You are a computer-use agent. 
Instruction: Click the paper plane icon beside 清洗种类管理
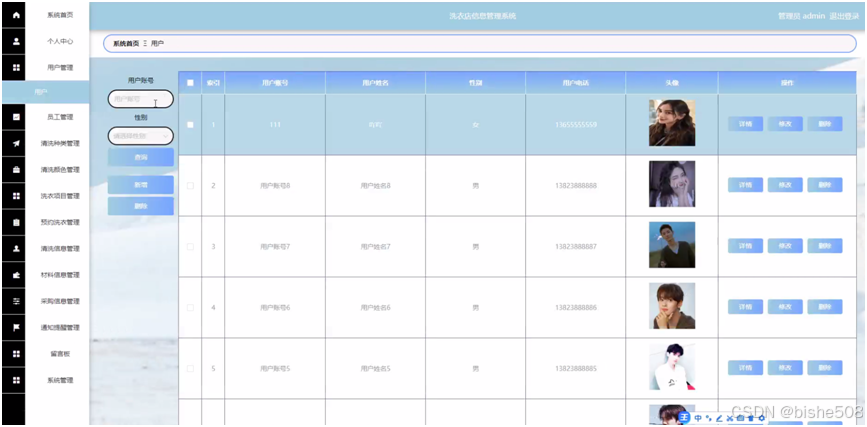coord(16,143)
